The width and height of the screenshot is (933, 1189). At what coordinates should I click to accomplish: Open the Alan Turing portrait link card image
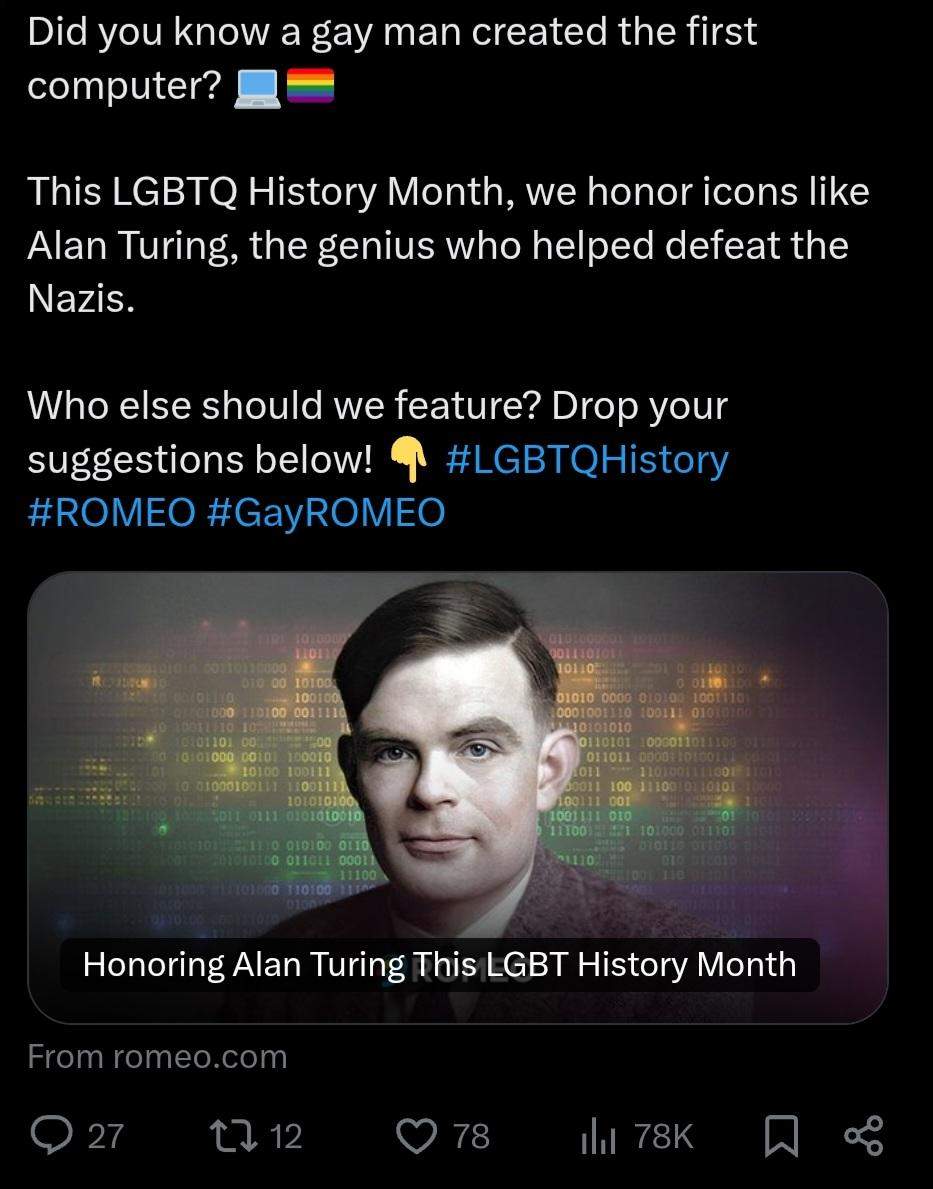[457, 760]
